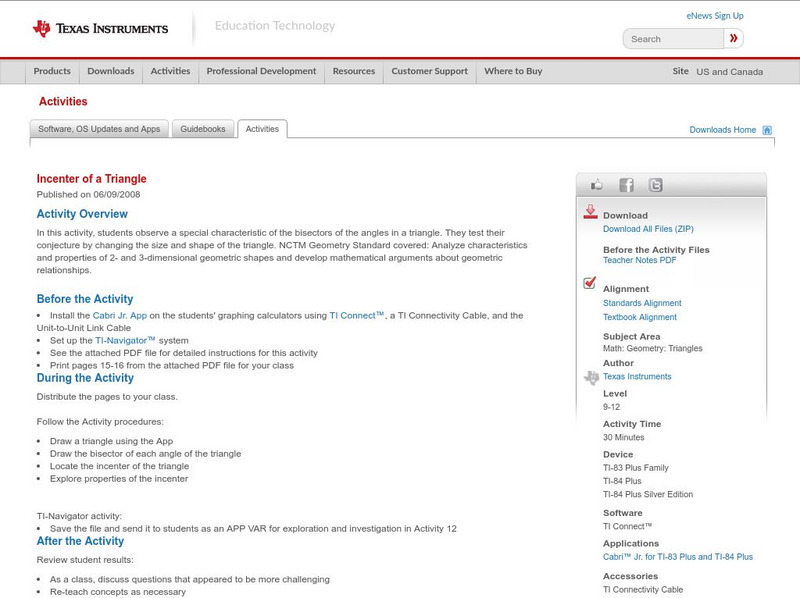The height and width of the screenshot is (598, 800).
Task: Click 'TI-84 Plus Silver Edition' device entry
Action: pyautogui.click(x=648, y=494)
